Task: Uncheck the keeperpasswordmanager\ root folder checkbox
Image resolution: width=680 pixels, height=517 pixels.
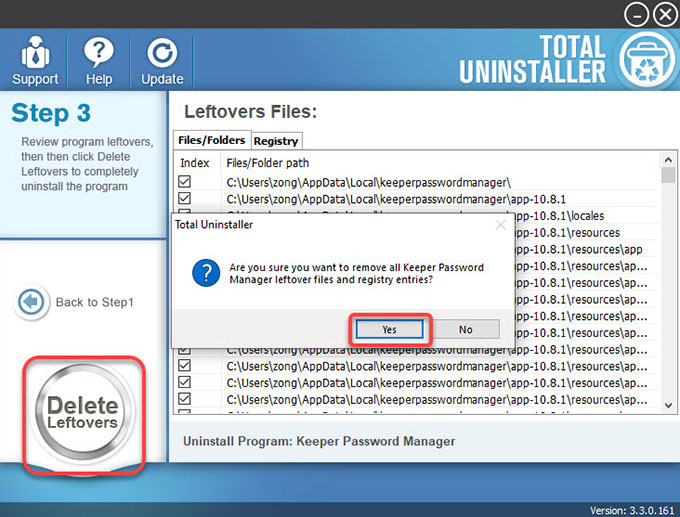Action: click(184, 181)
